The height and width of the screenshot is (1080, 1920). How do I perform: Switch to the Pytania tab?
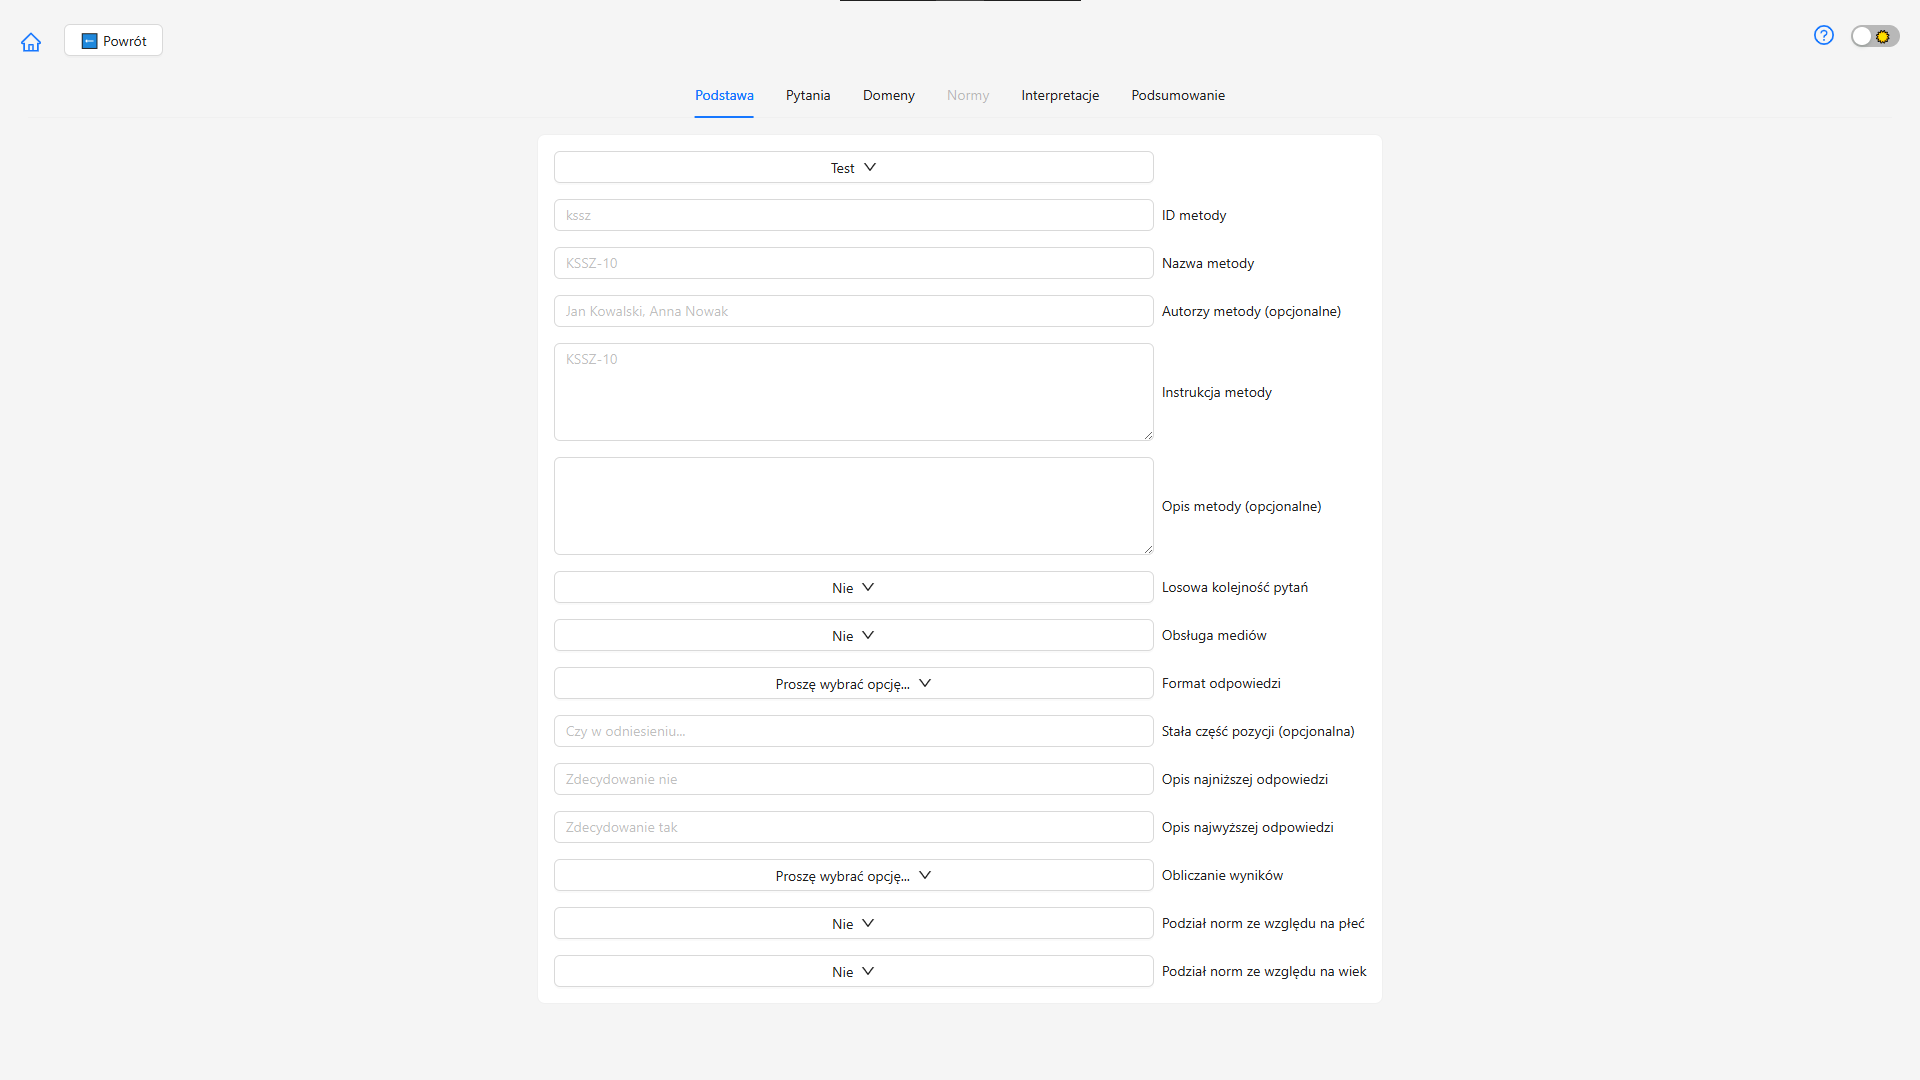[x=808, y=95]
